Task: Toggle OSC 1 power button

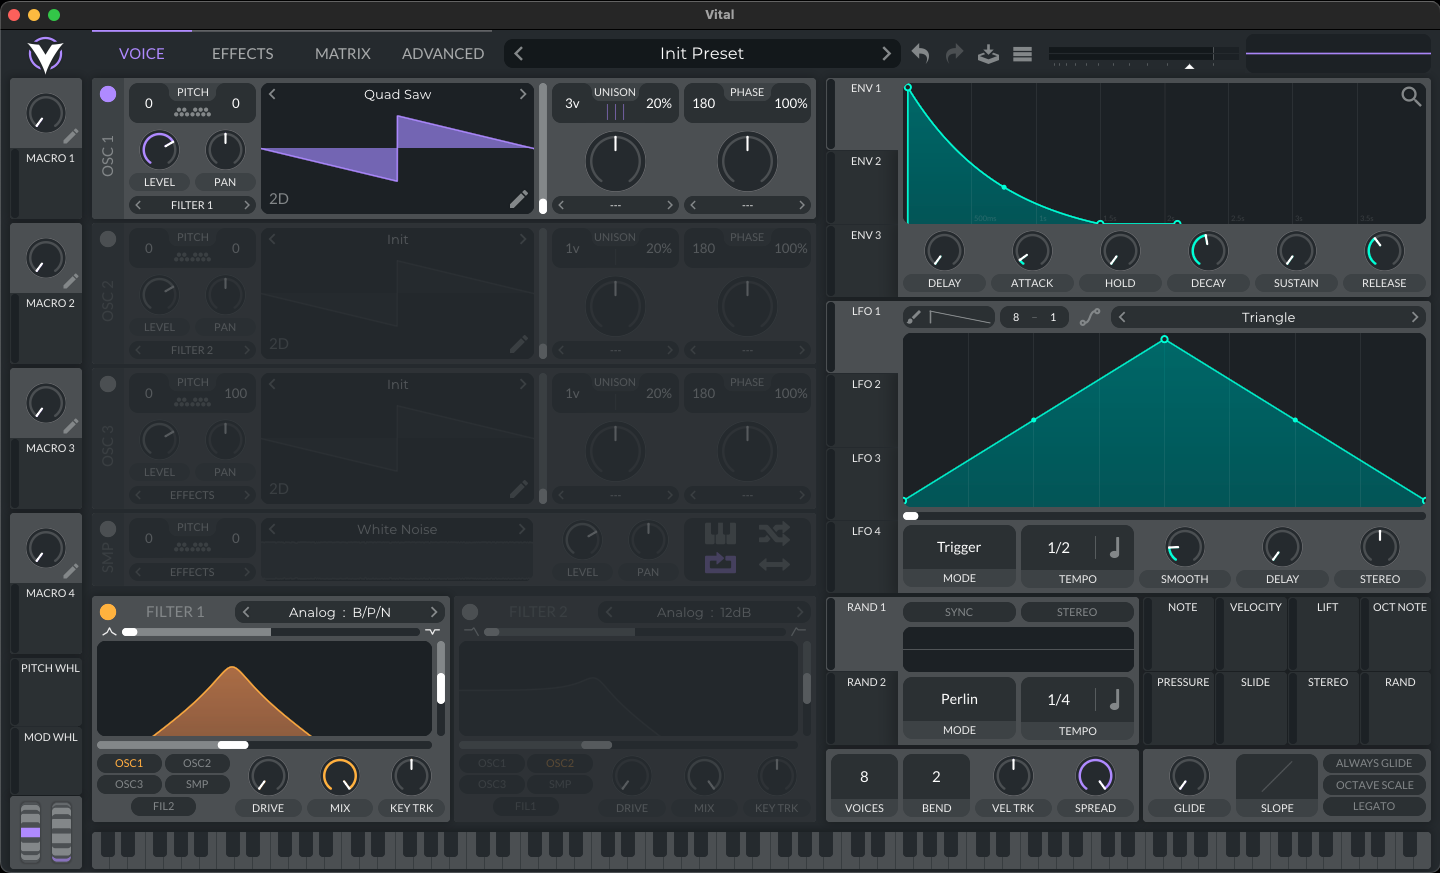Action: (108, 94)
